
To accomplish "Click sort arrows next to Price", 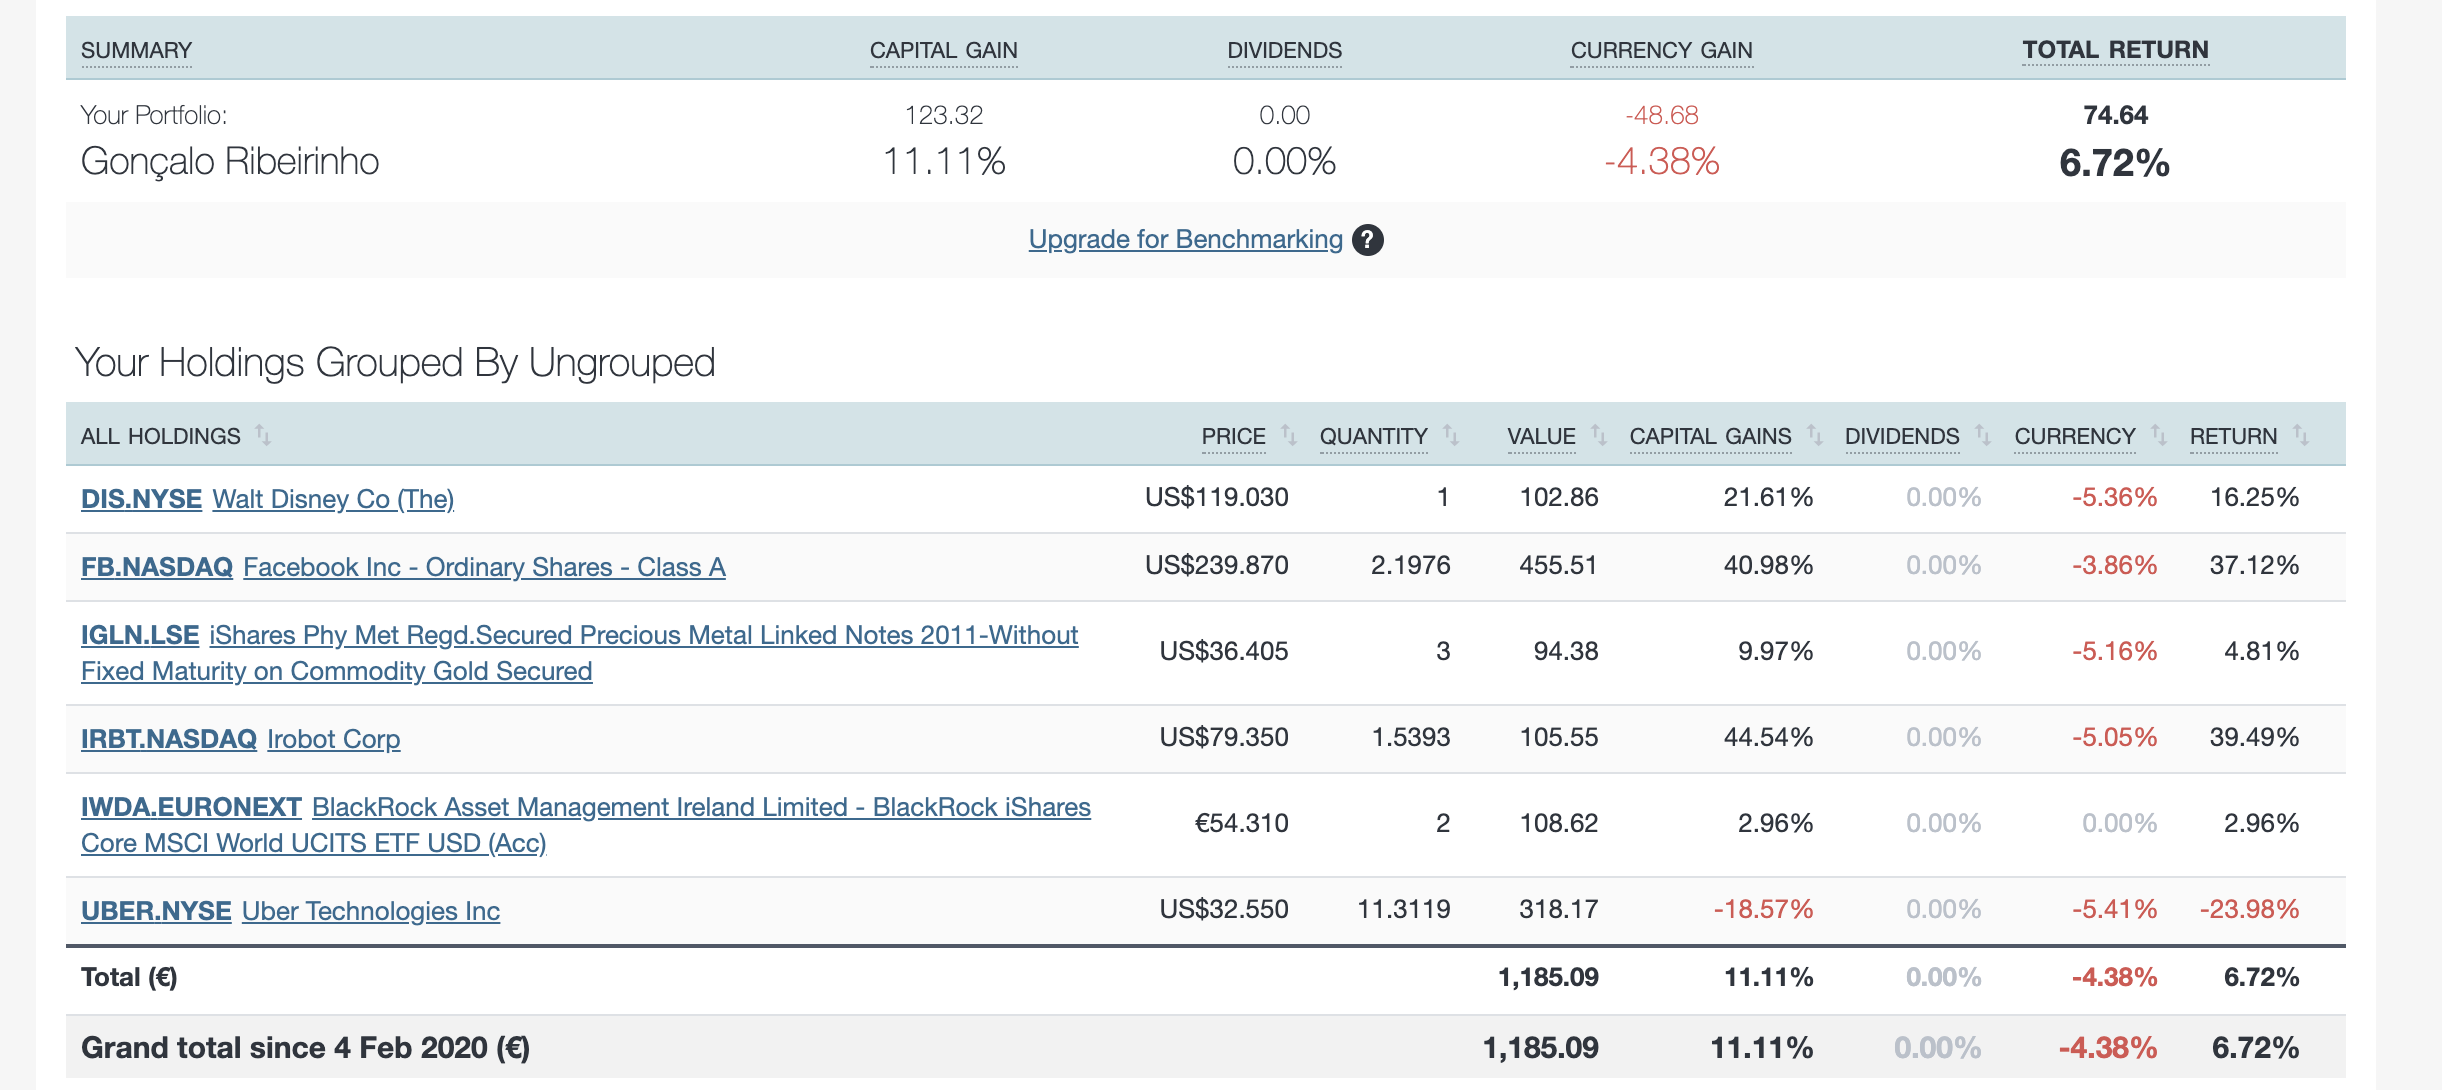I will pyautogui.click(x=1289, y=435).
